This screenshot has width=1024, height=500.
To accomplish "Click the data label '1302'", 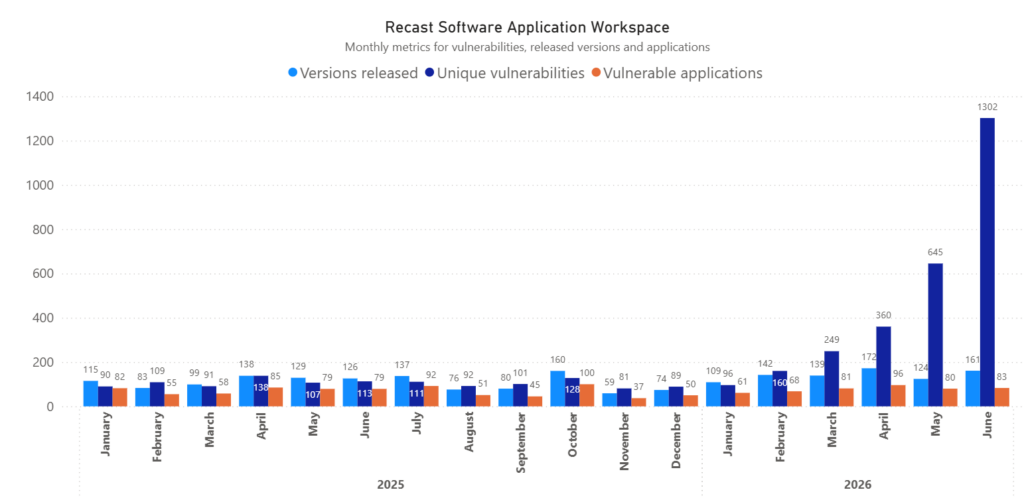I will (987, 106).
